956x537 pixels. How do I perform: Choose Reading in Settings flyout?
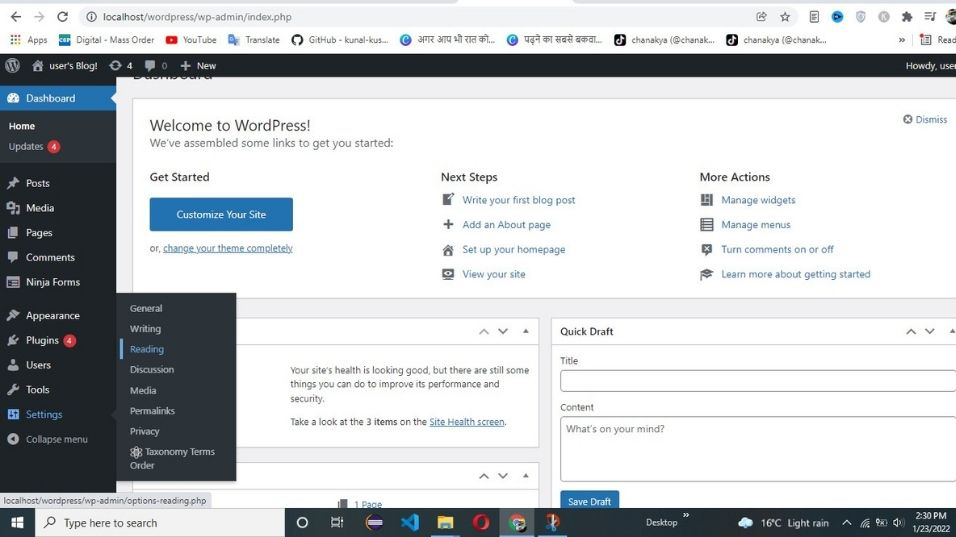point(146,349)
